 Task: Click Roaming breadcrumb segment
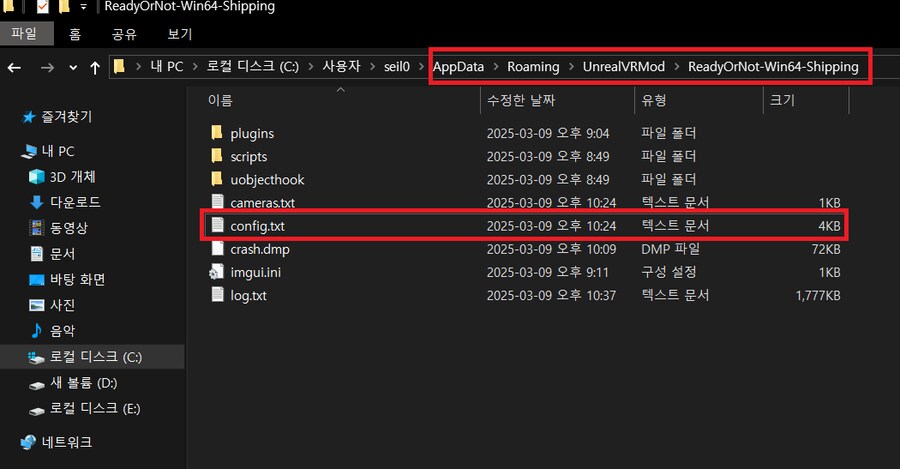[533, 67]
